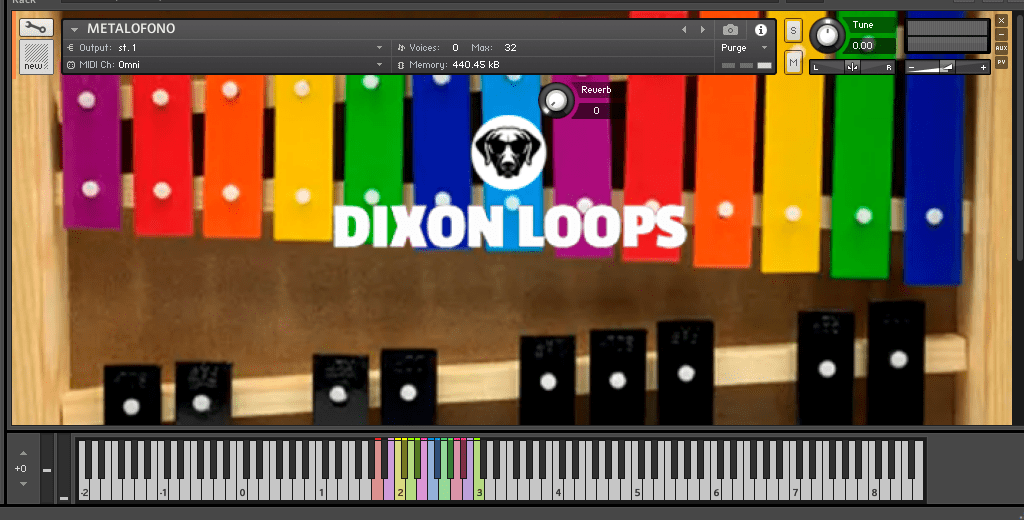Click the PV button on the right edge

(x=1001, y=62)
